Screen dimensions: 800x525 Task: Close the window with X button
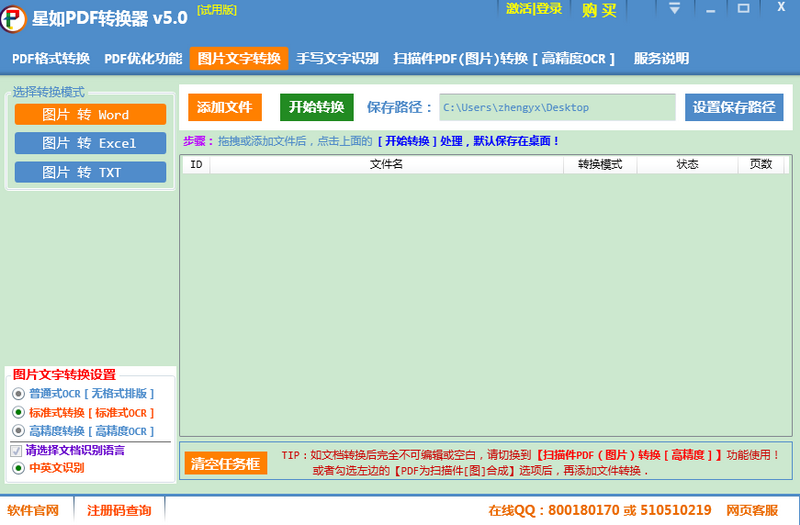pyautogui.click(x=781, y=7)
